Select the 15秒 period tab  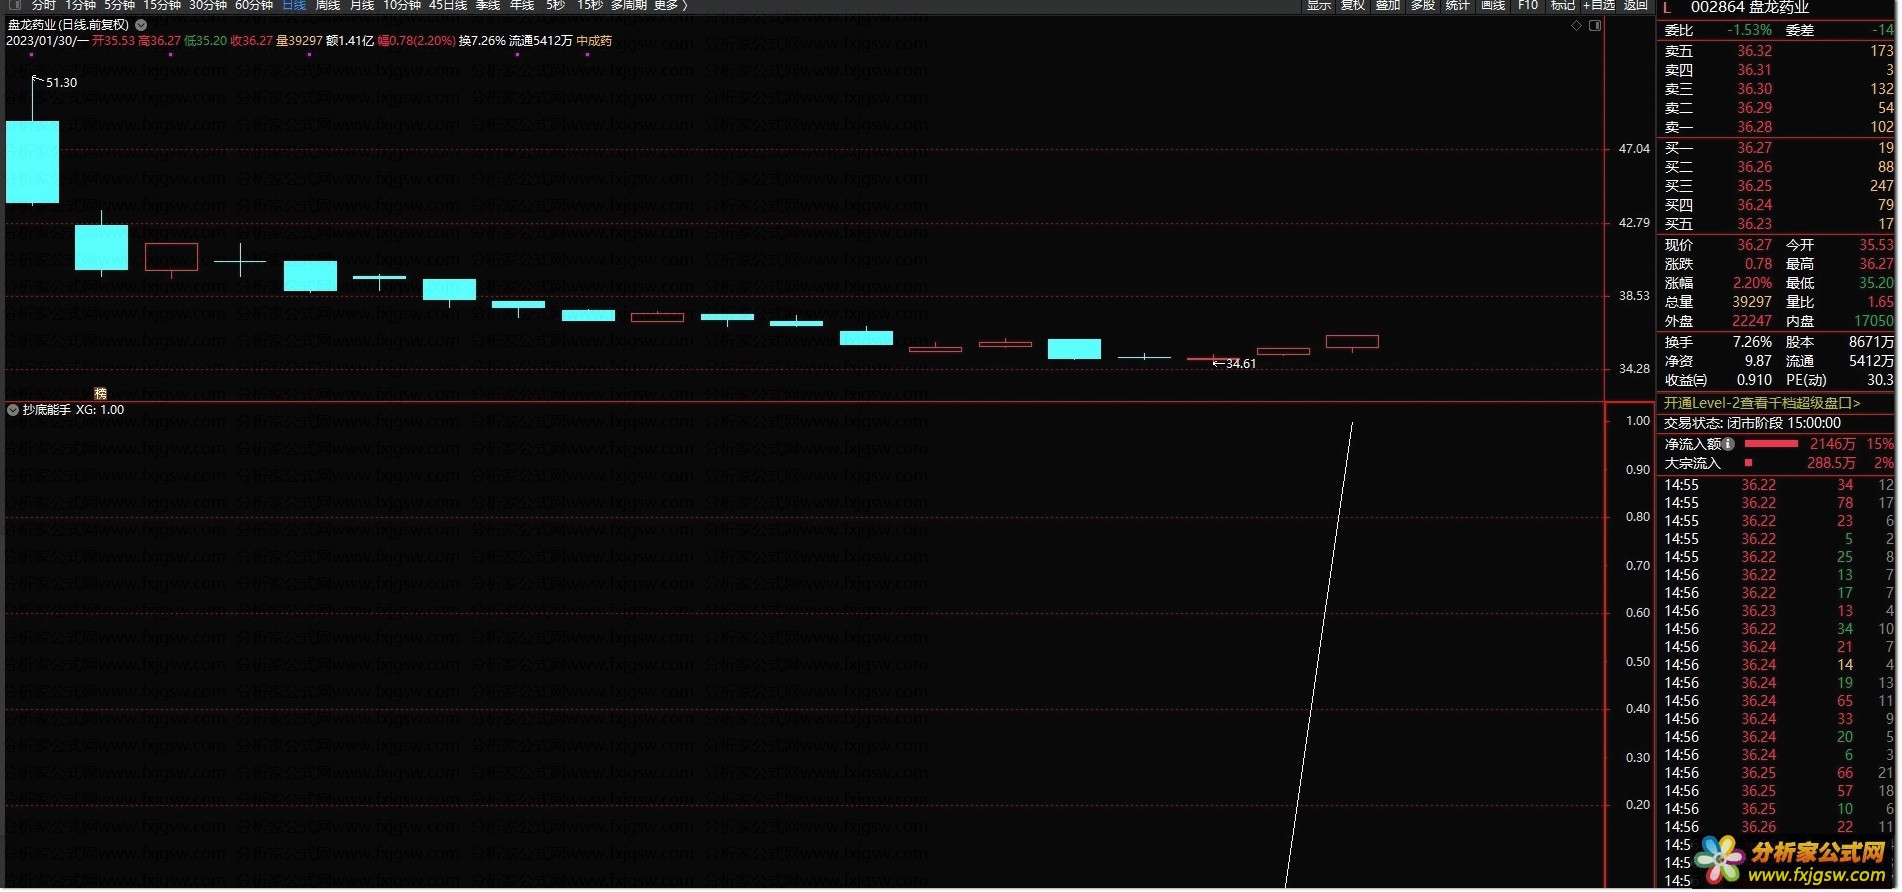tap(590, 5)
